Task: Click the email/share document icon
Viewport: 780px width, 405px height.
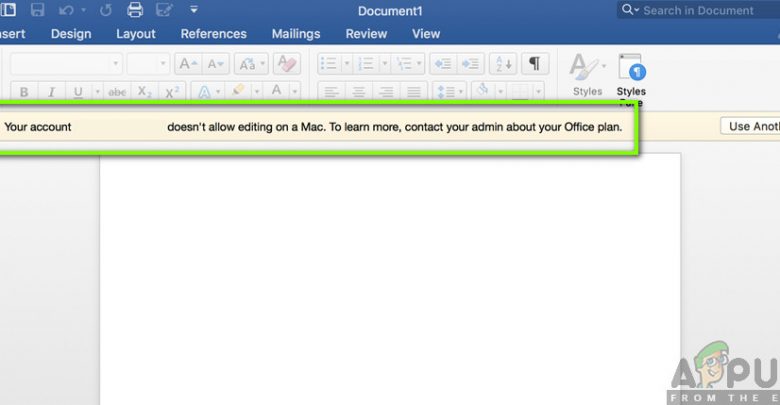Action: (x=164, y=10)
